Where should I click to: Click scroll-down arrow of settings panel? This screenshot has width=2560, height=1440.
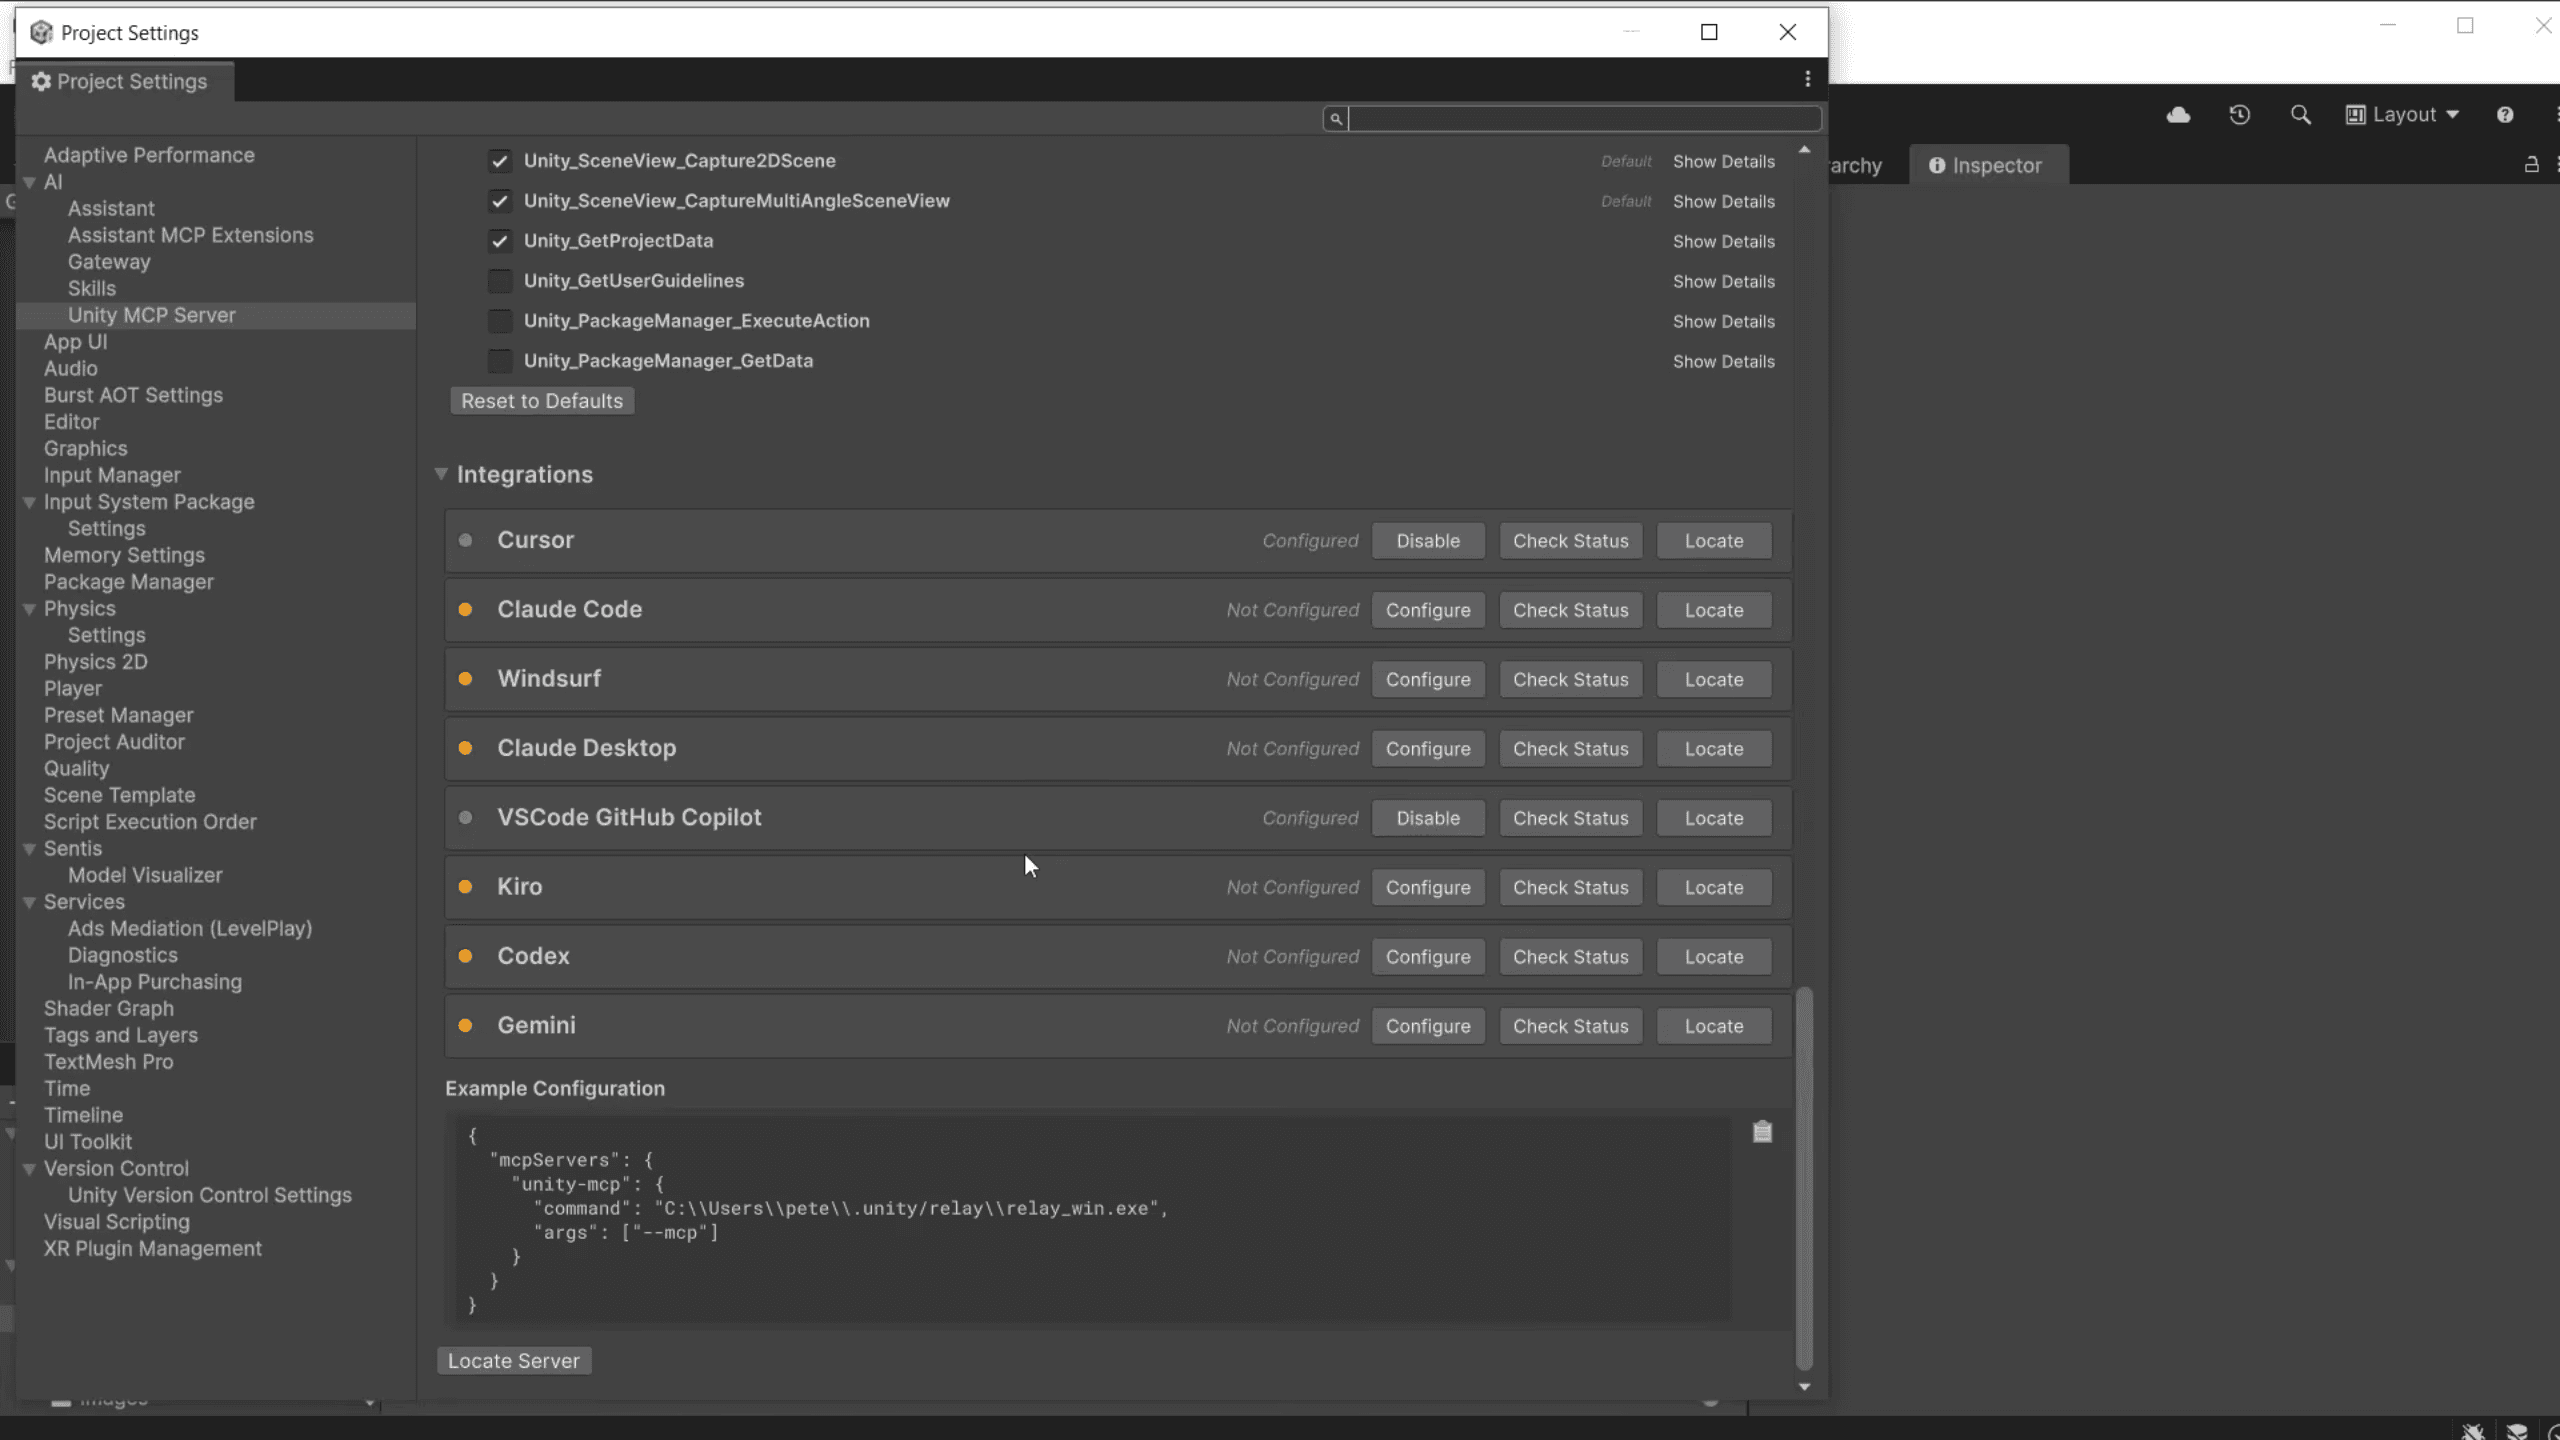pyautogui.click(x=1804, y=1386)
